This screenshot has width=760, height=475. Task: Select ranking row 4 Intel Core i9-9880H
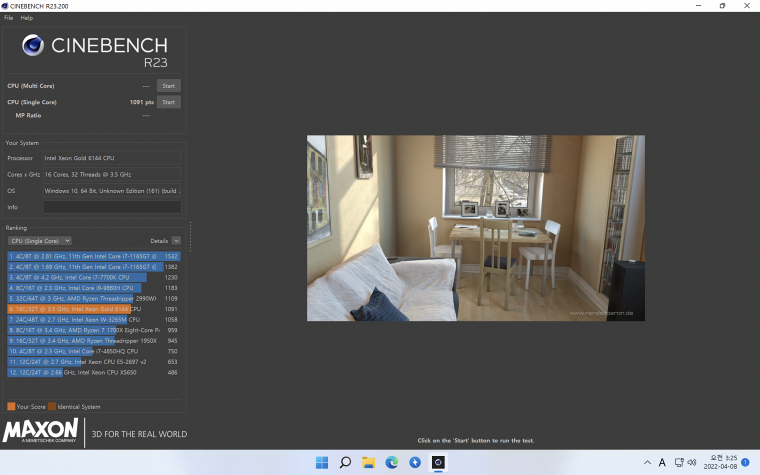coord(94,288)
